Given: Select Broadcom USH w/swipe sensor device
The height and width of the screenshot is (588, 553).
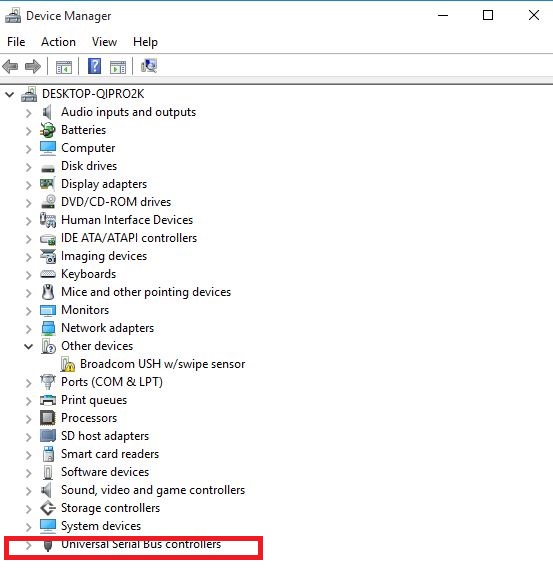Looking at the screenshot, I should pos(162,364).
